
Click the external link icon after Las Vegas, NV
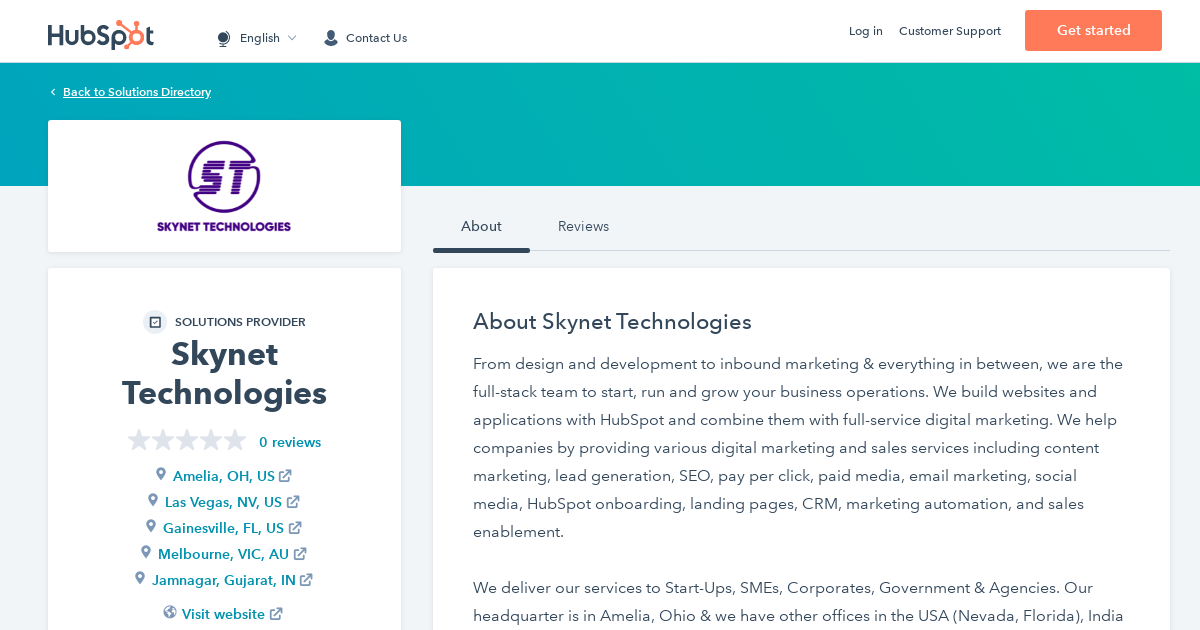293,501
